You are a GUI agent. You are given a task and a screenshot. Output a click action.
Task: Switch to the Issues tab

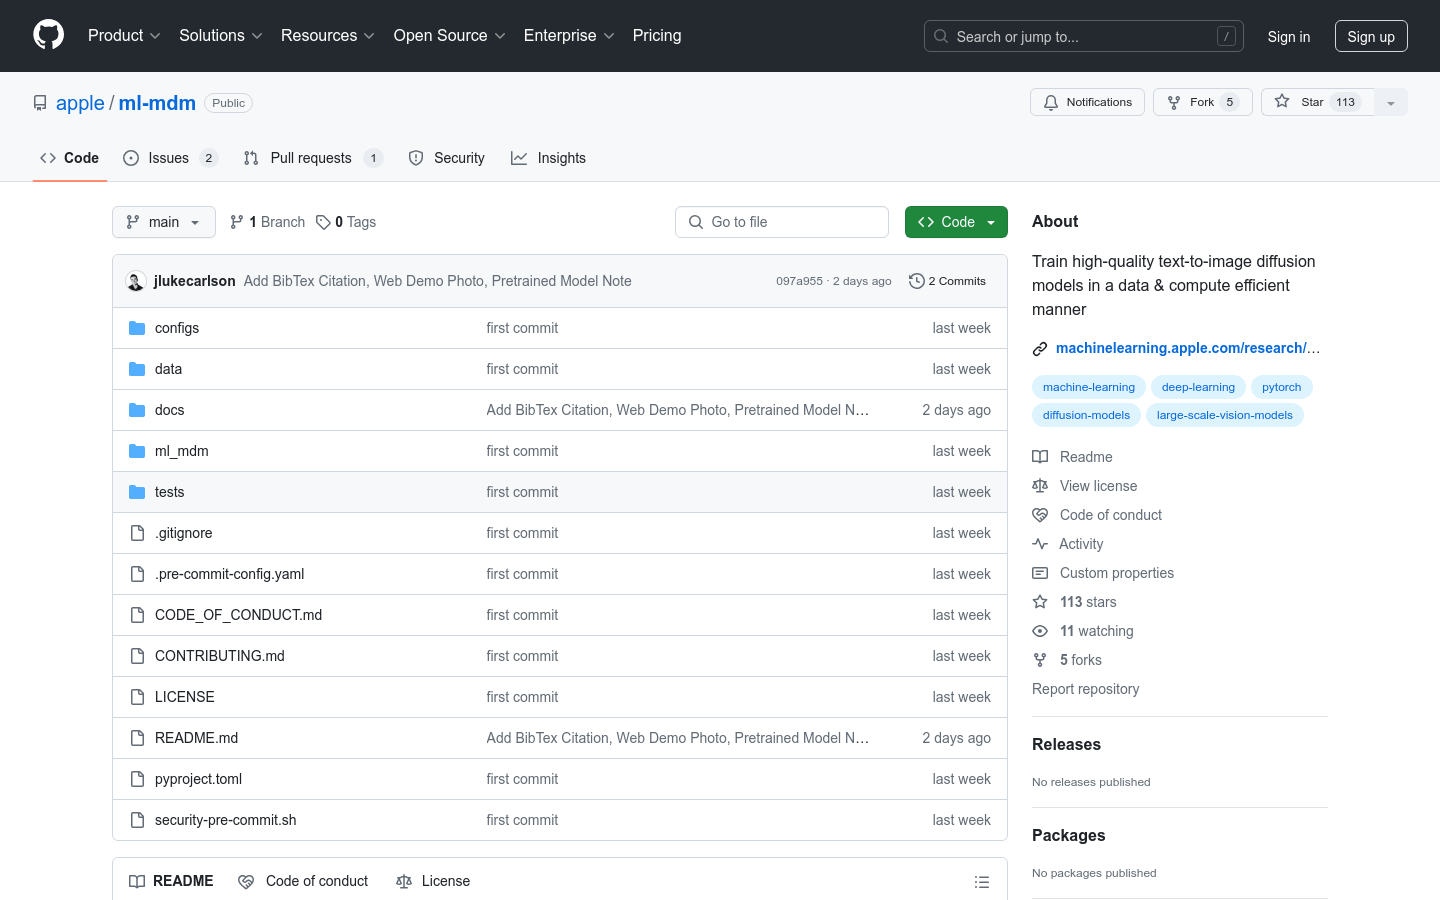170,158
